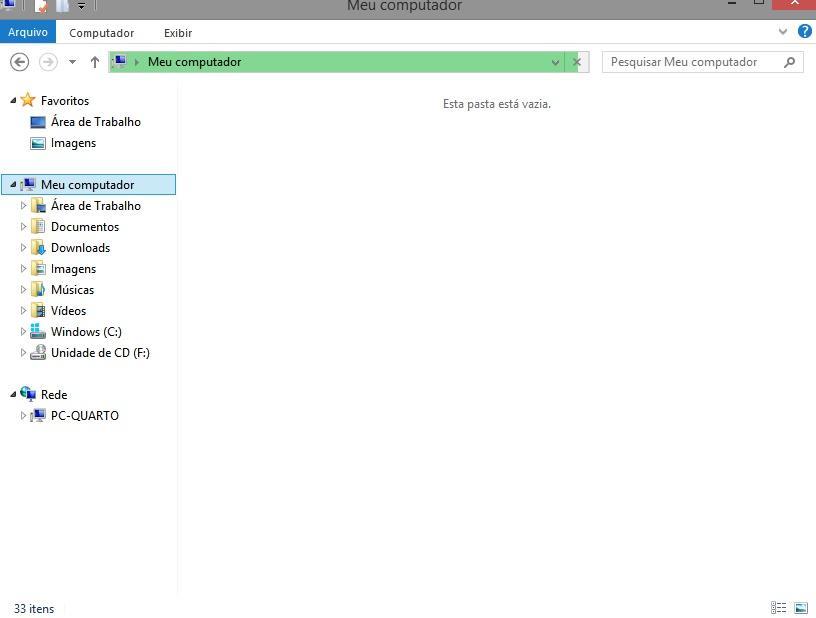Expand Área de Trabalho under Meu computador
This screenshot has height=618, width=816.
[x=23, y=205]
